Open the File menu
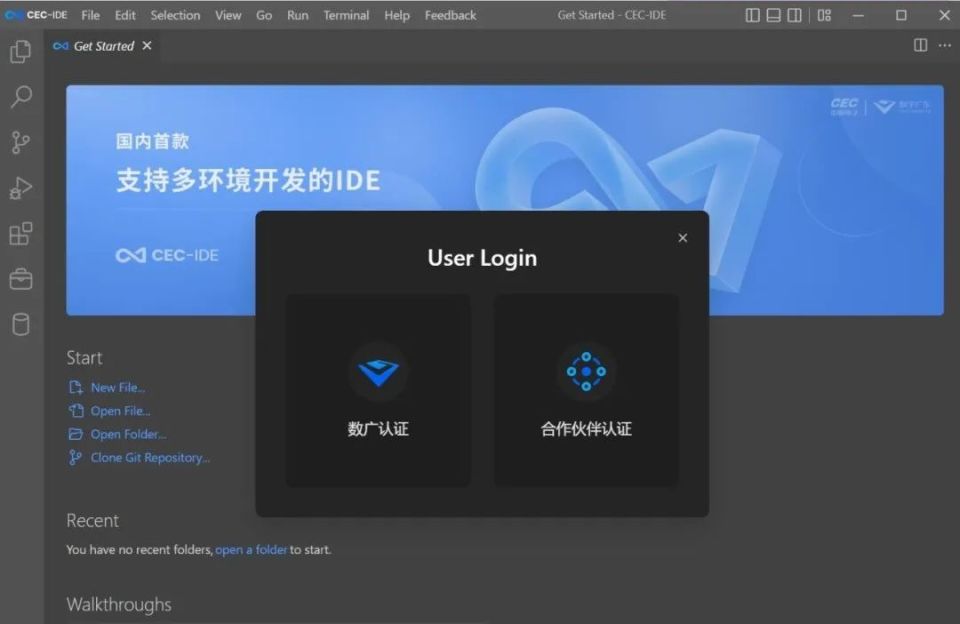This screenshot has width=960, height=624. (91, 15)
